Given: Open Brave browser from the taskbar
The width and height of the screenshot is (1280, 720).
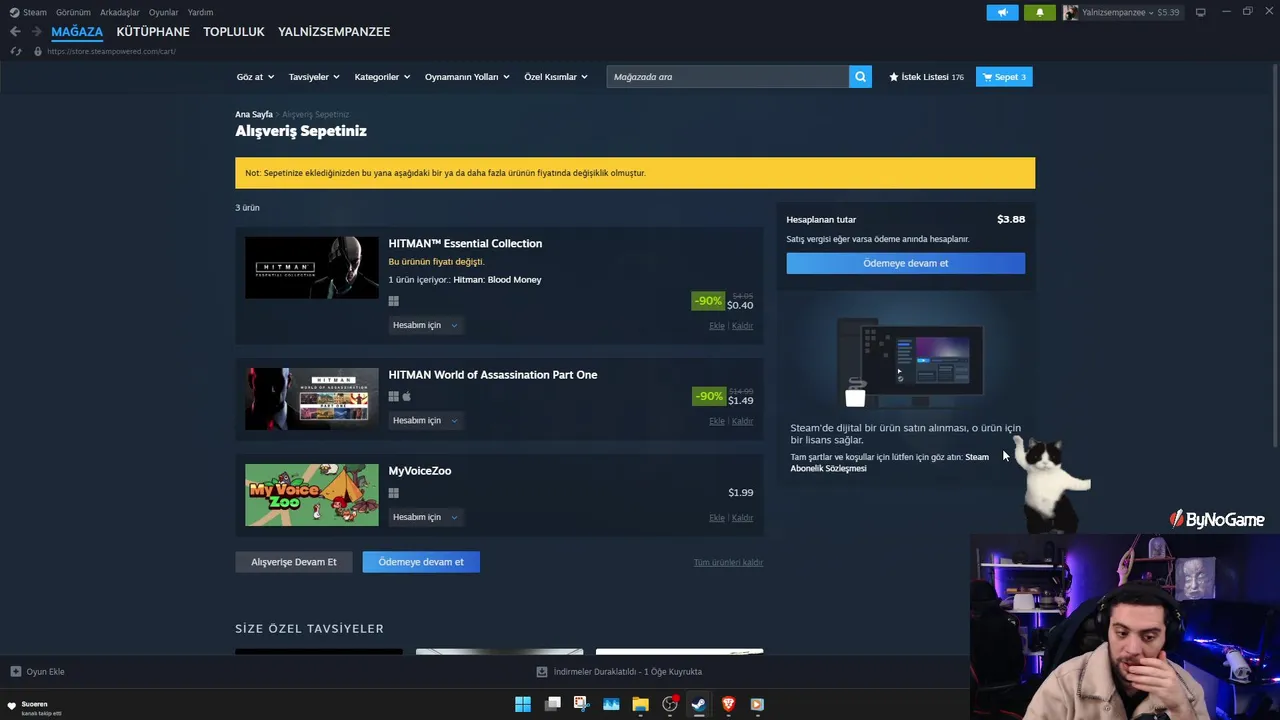Looking at the screenshot, I should (728, 704).
